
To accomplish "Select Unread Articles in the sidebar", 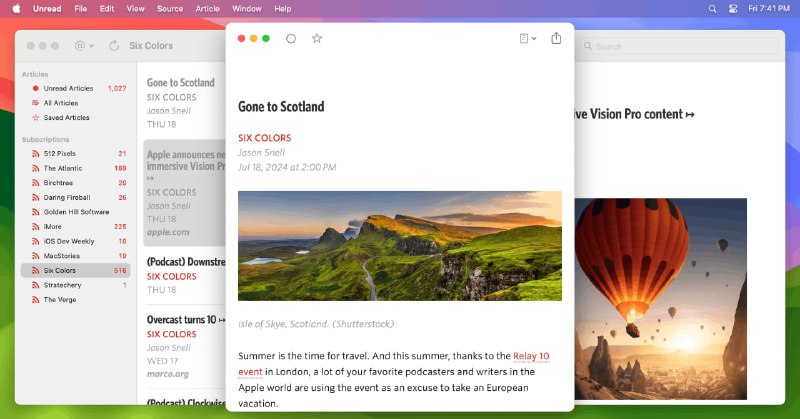I will pos(68,88).
